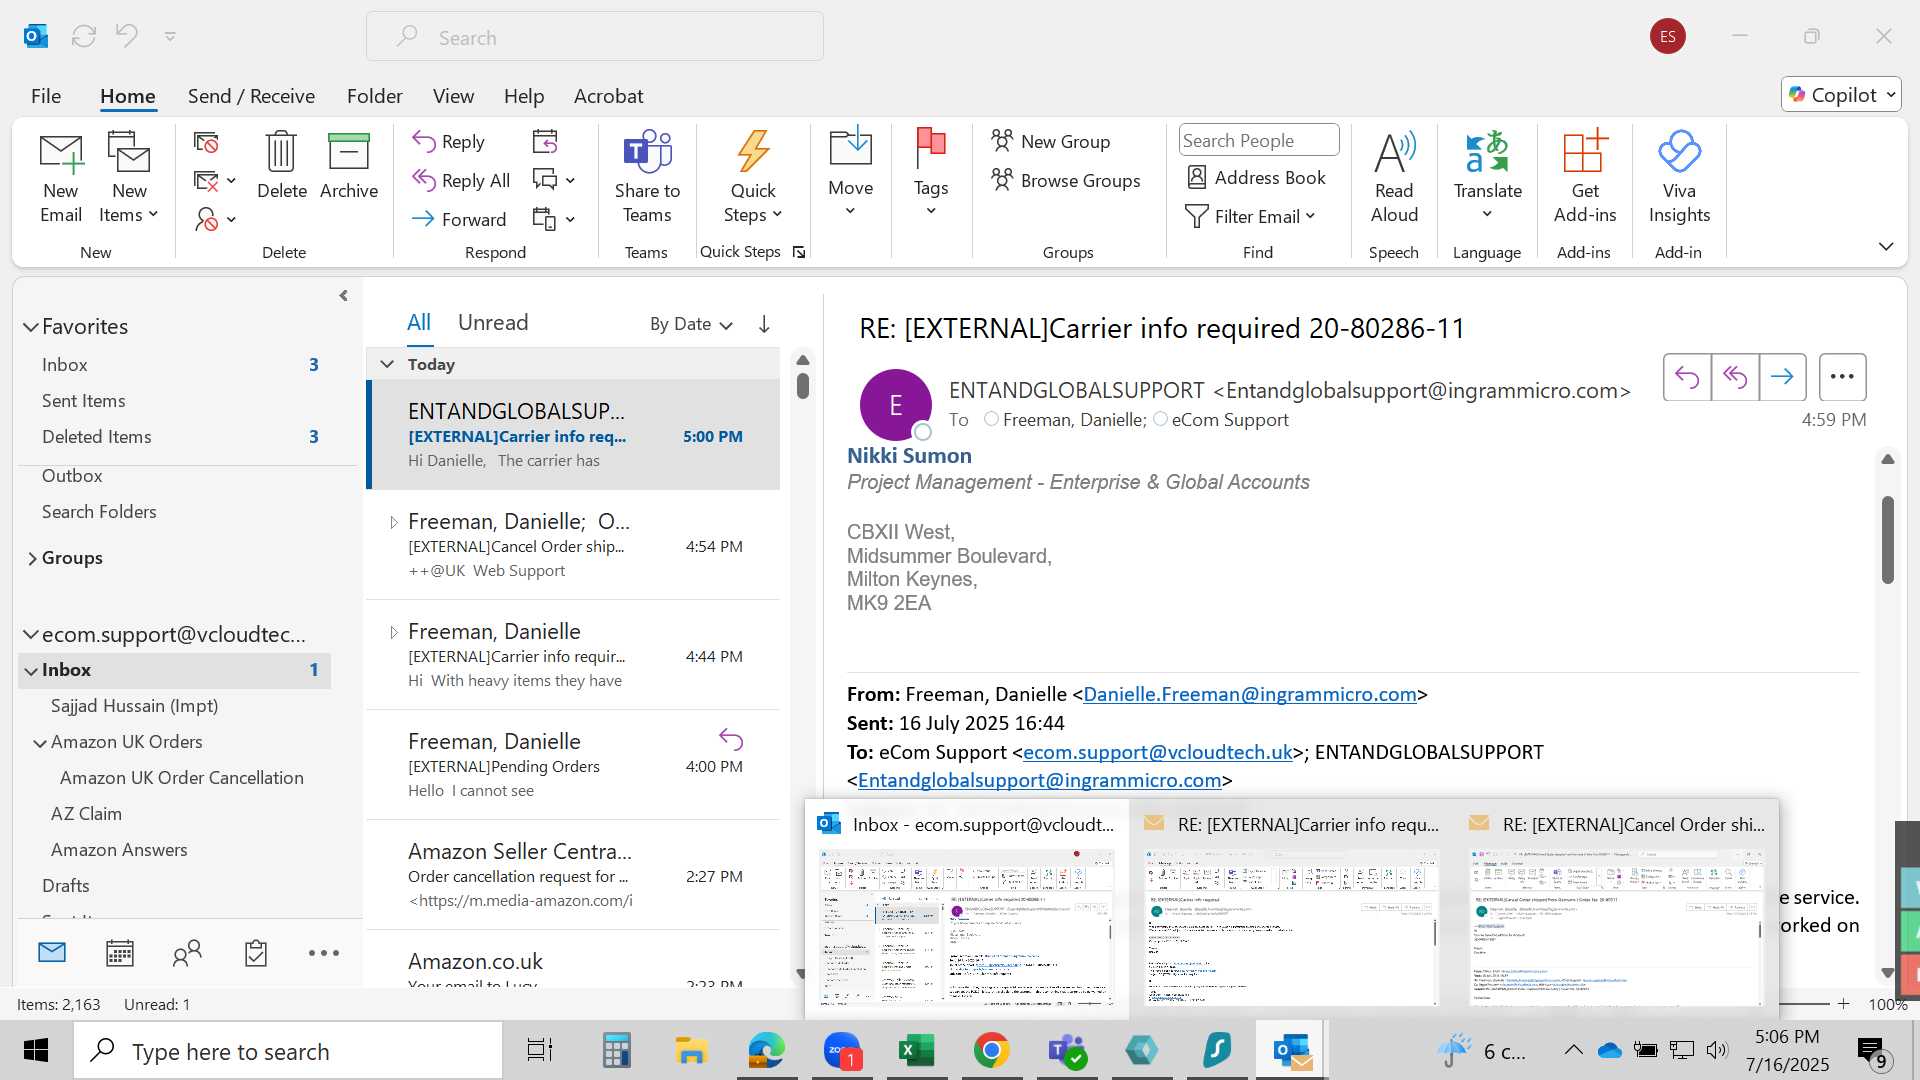Screen dimensions: 1920x1080
Task: Click the reading pane Reply arrow
Action: [1687, 377]
